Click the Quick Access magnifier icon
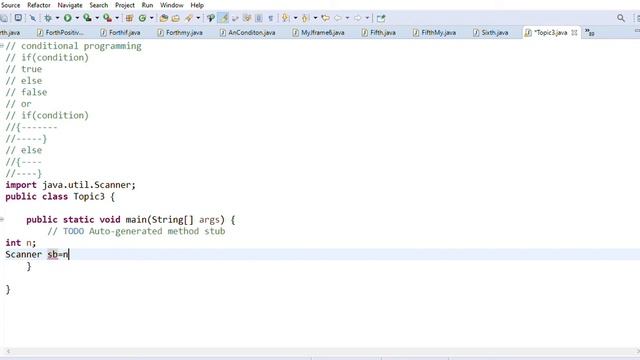640x360 pixels. tap(621, 18)
